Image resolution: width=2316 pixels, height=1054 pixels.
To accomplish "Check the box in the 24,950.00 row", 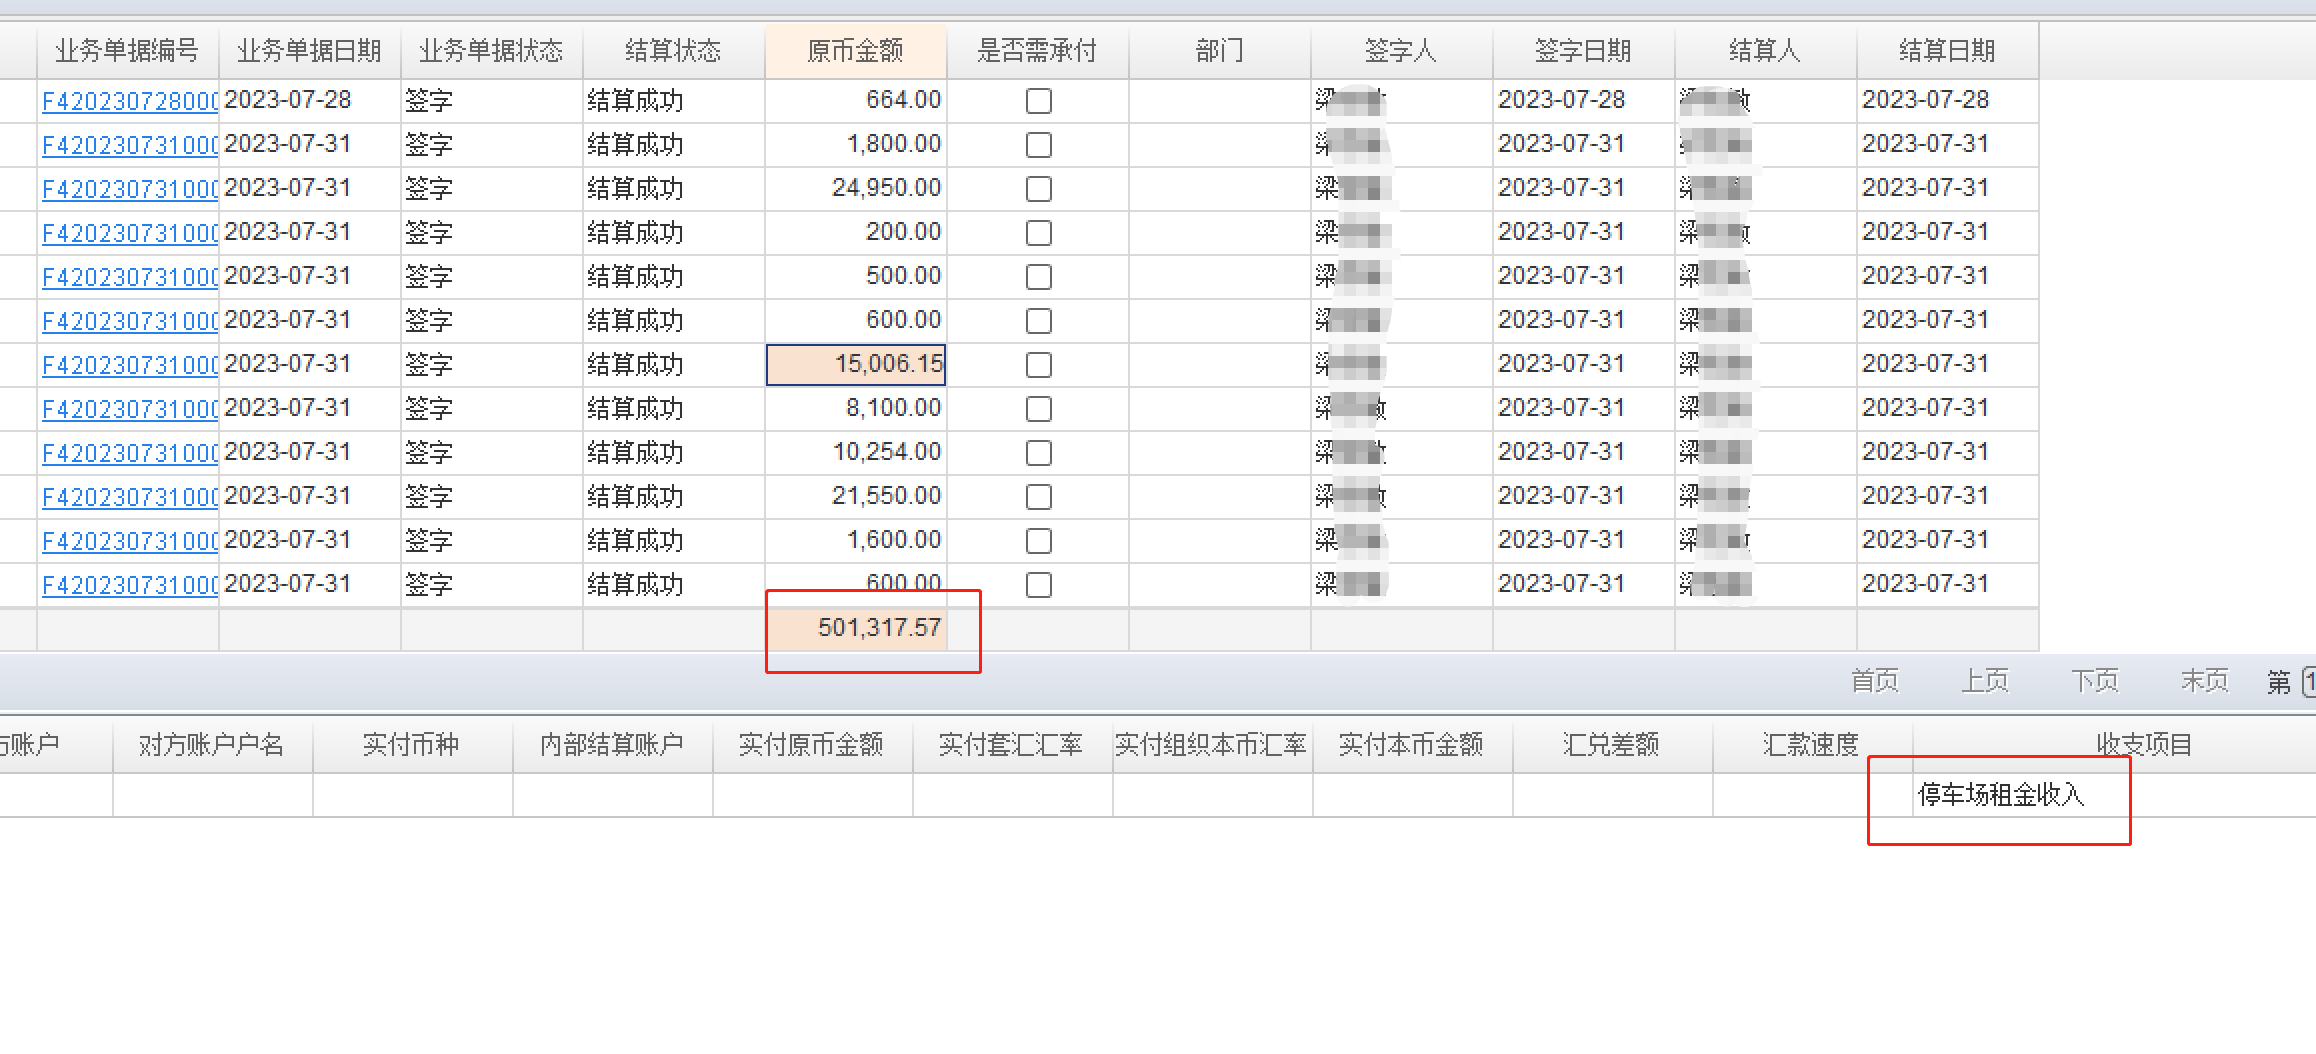I will pyautogui.click(x=1039, y=189).
